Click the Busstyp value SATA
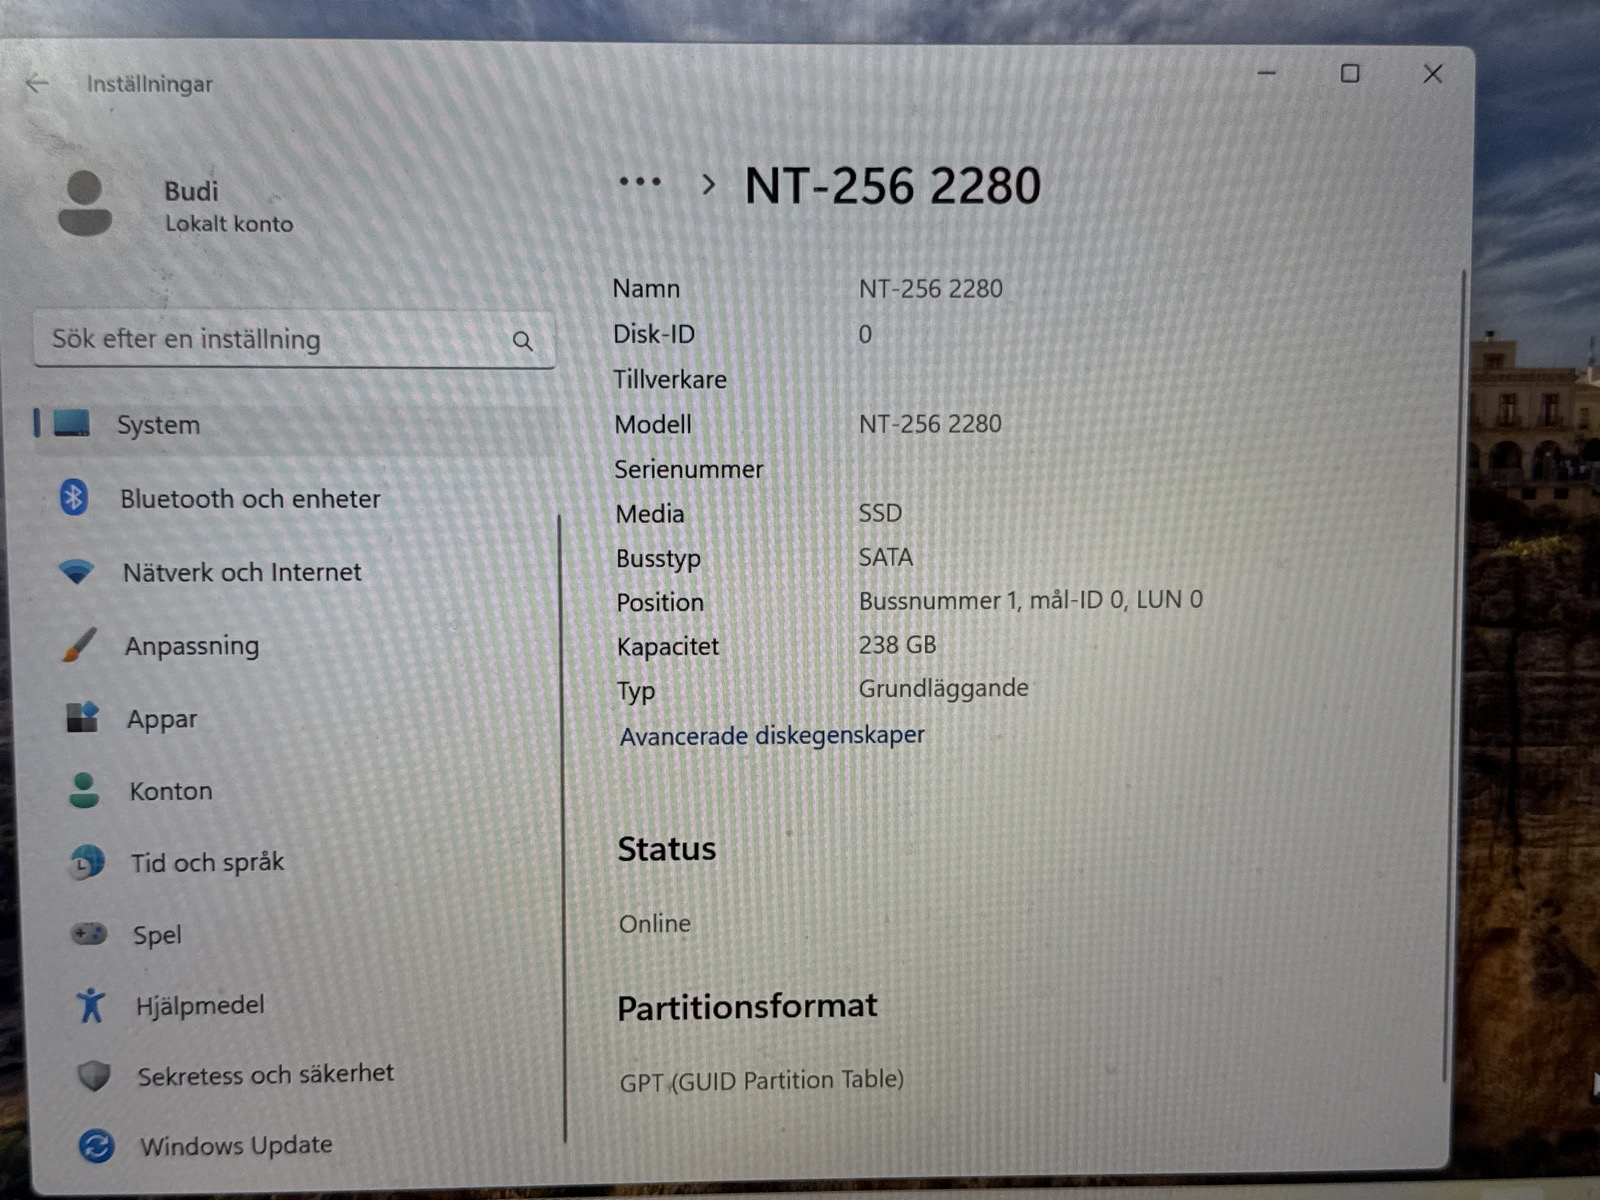1600x1200 pixels. pyautogui.click(x=885, y=557)
